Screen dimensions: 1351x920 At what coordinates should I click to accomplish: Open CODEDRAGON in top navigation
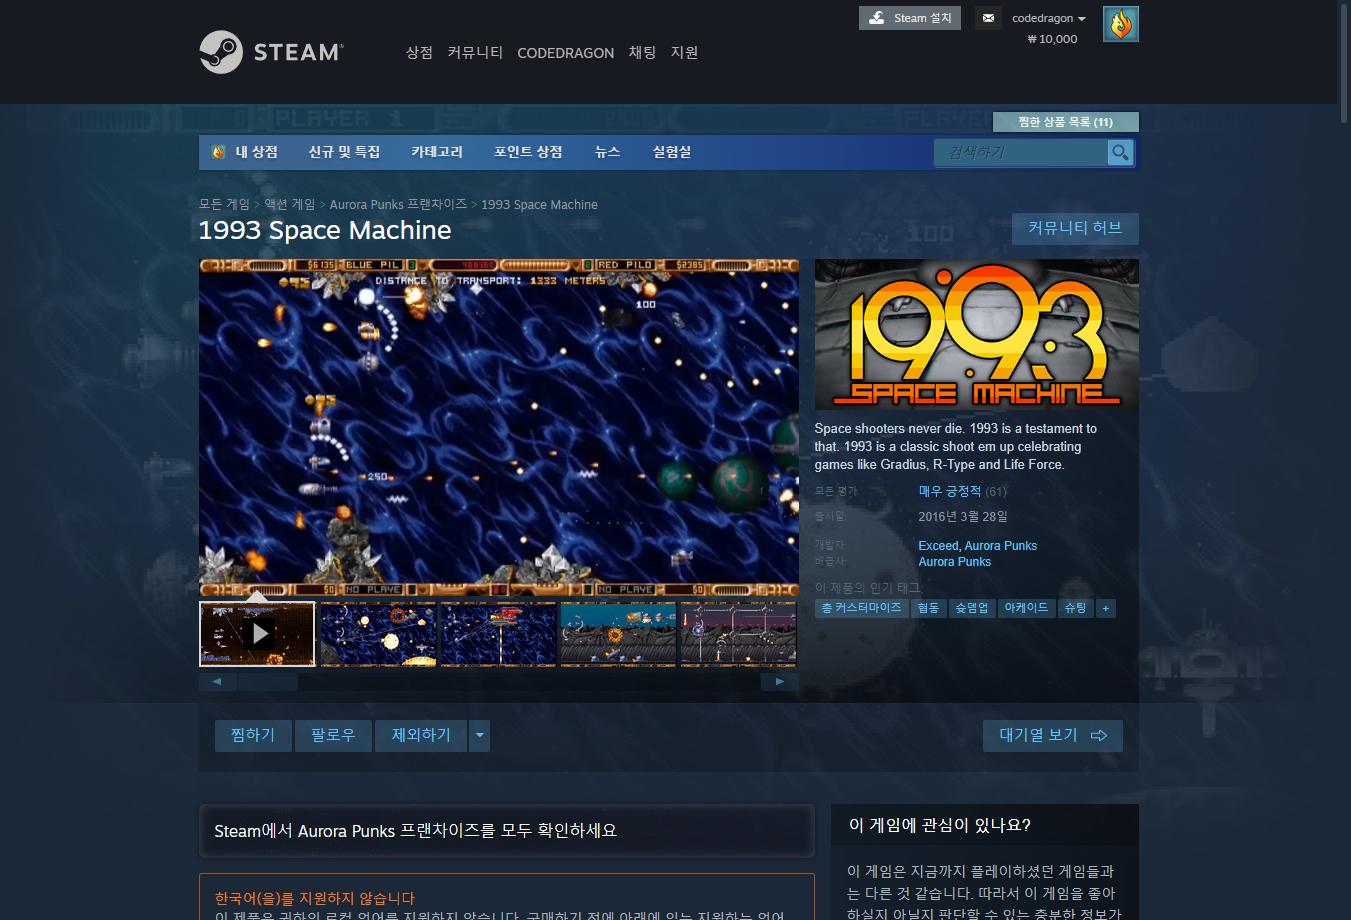pyautogui.click(x=565, y=53)
